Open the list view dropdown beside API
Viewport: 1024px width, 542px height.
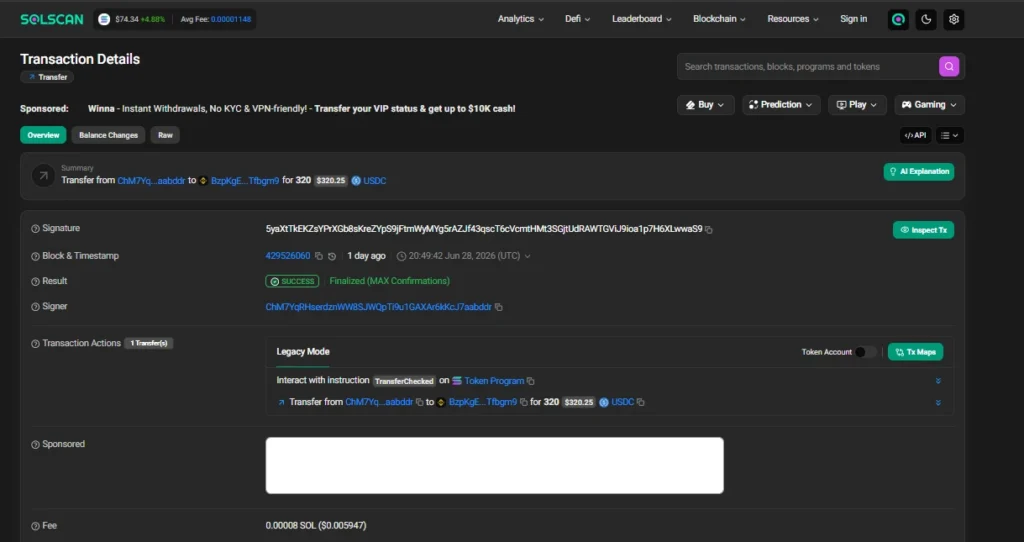coord(950,135)
